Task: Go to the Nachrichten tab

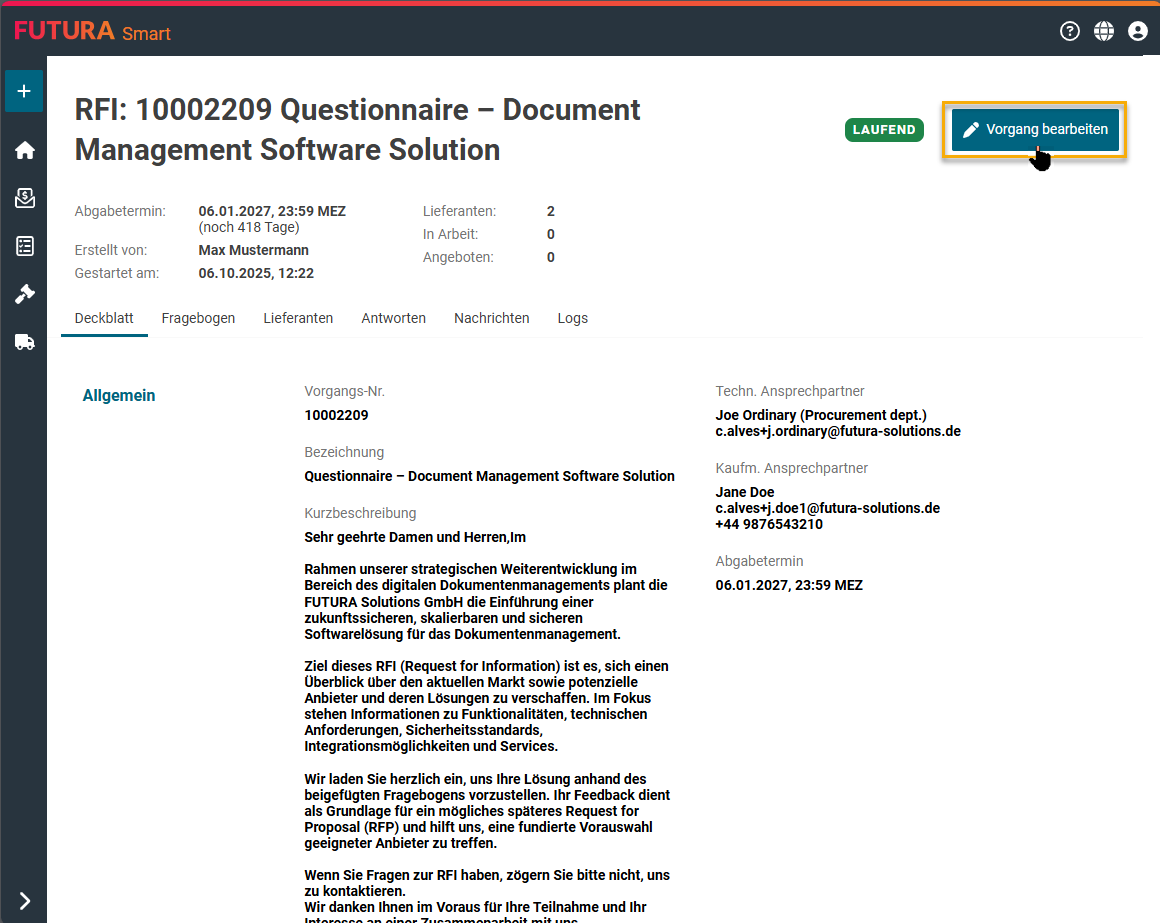Action: click(491, 318)
